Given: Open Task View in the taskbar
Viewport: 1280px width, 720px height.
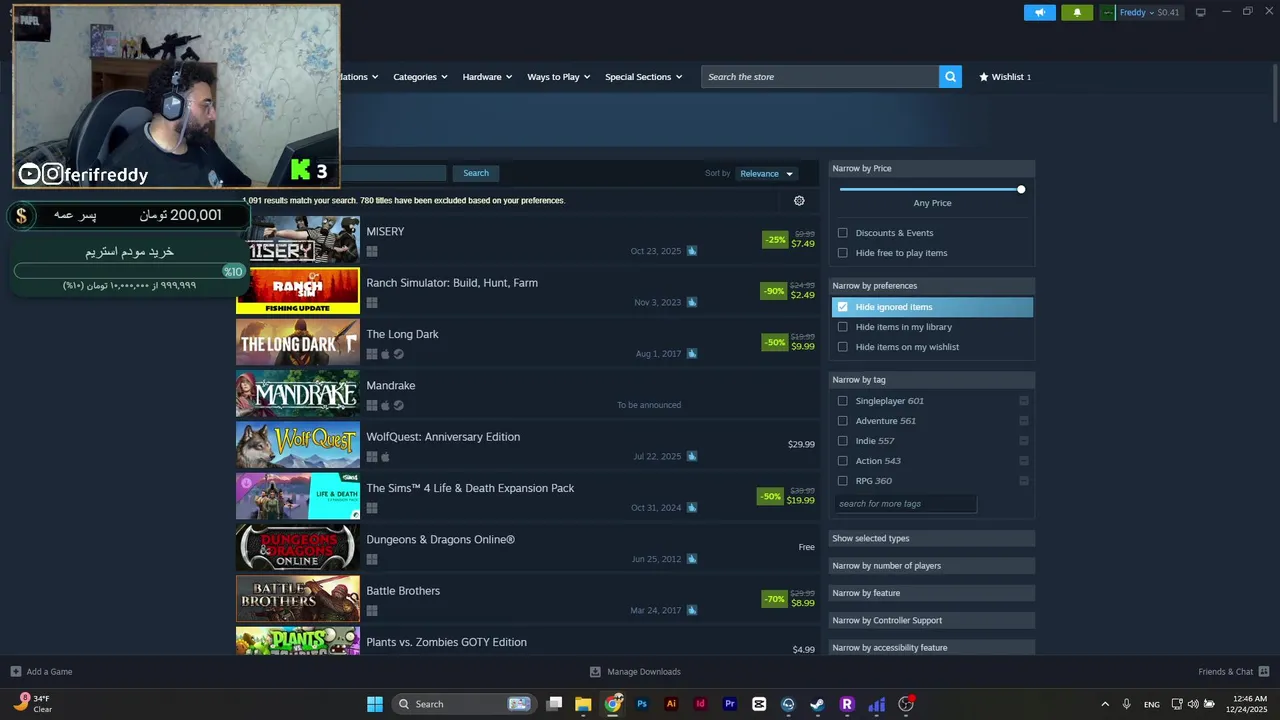Looking at the screenshot, I should coord(554,704).
